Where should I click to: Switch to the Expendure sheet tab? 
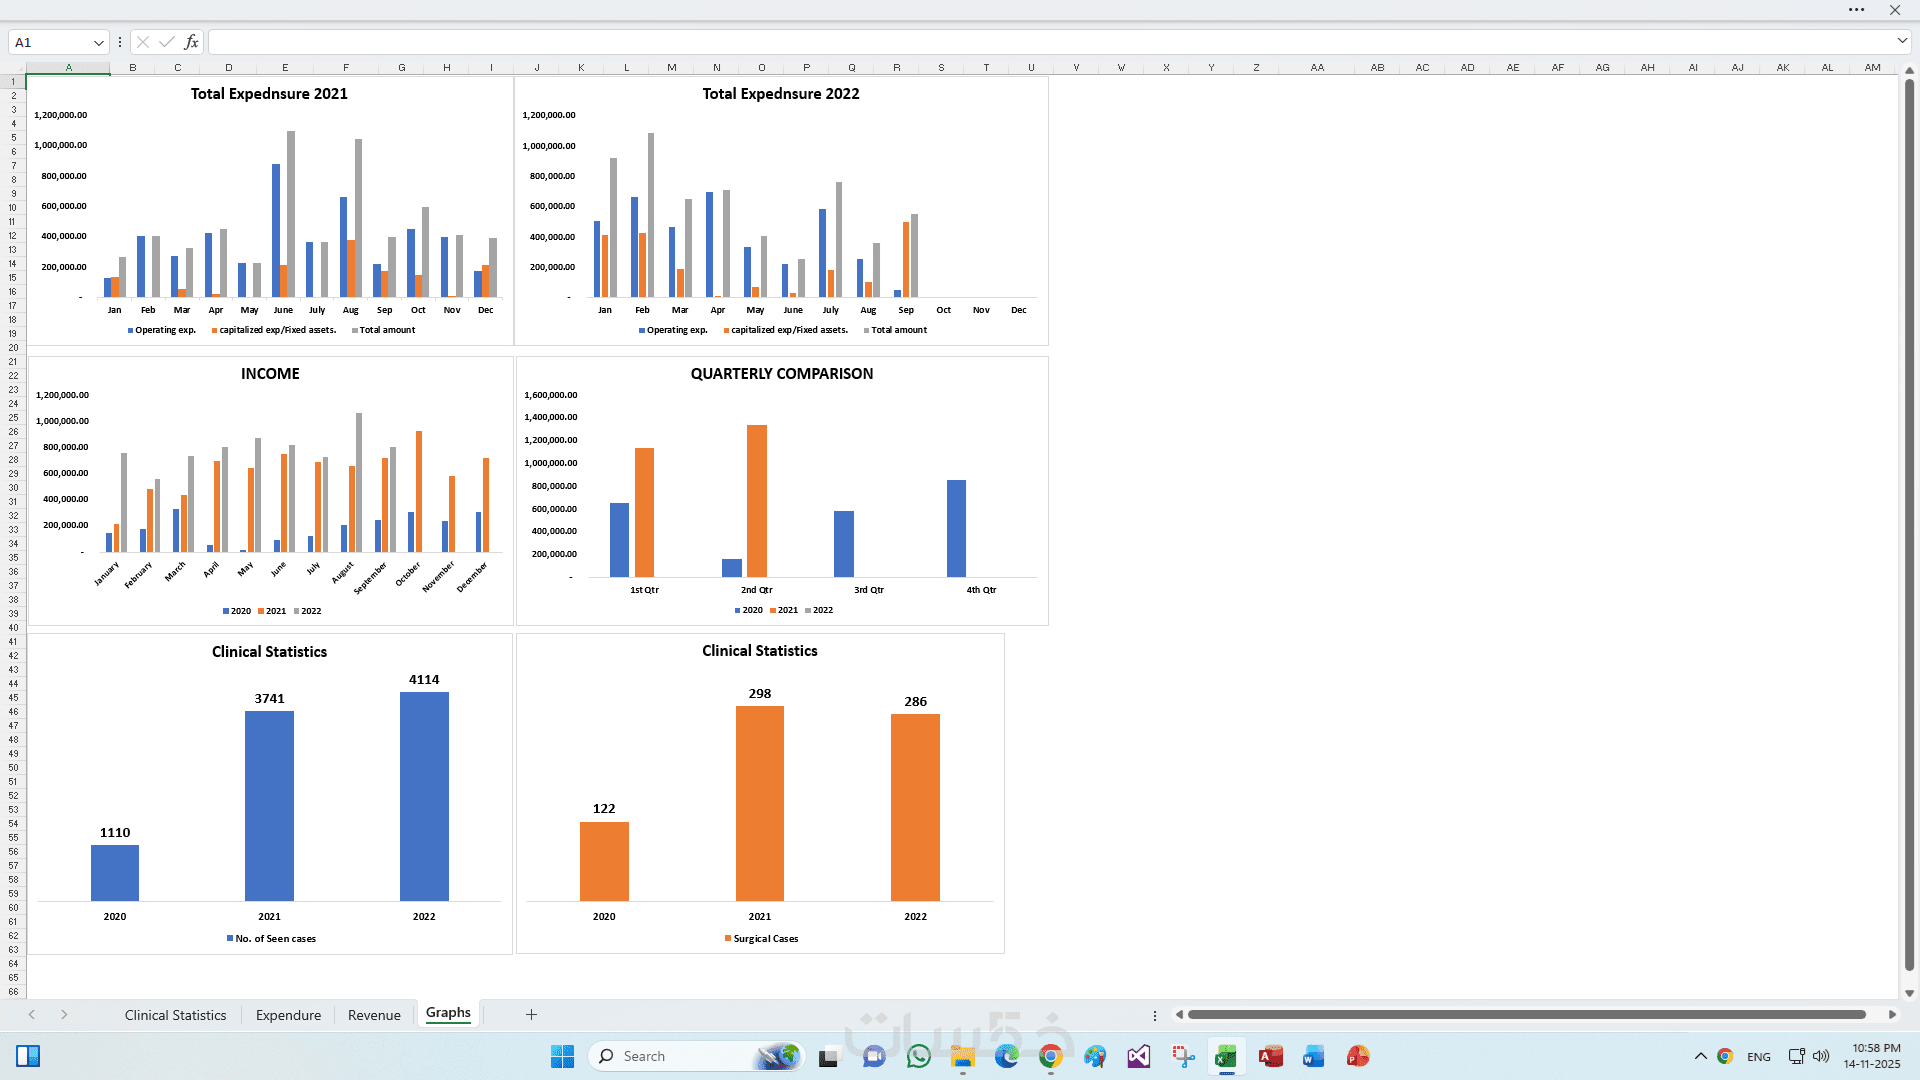(288, 1015)
